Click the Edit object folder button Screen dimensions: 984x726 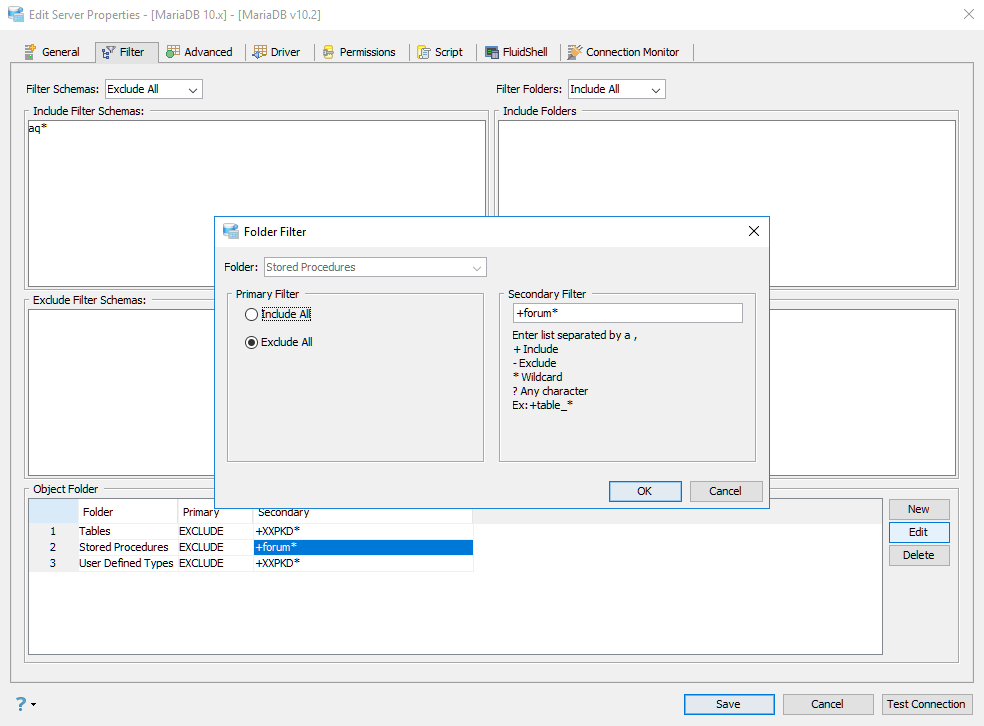coord(919,532)
